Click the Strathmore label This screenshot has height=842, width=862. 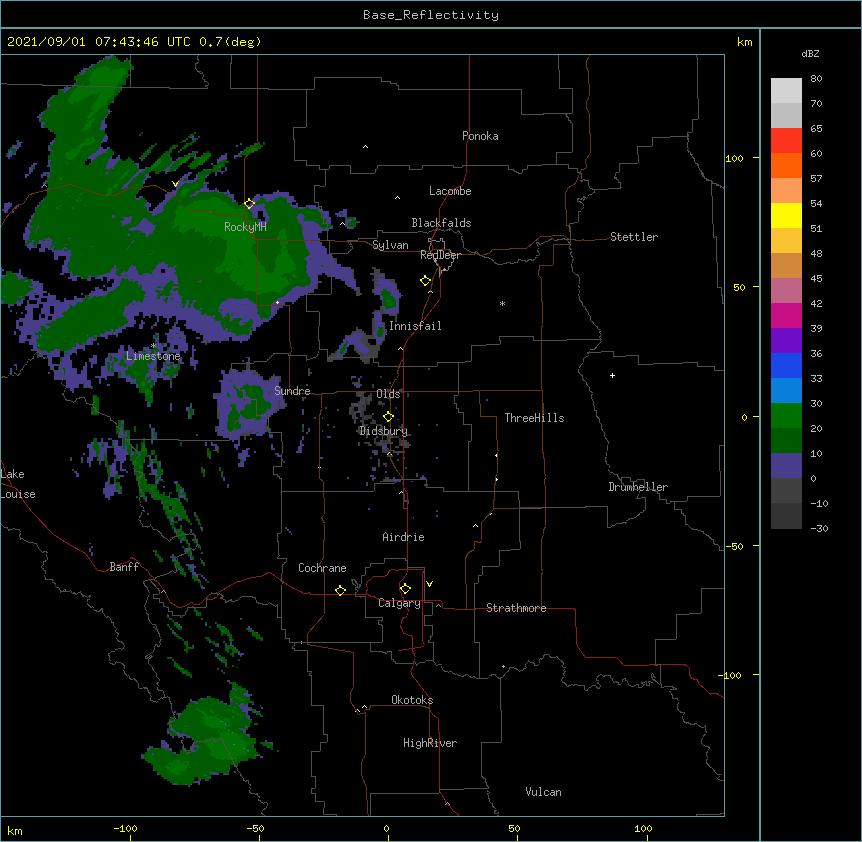pyautogui.click(x=516, y=608)
